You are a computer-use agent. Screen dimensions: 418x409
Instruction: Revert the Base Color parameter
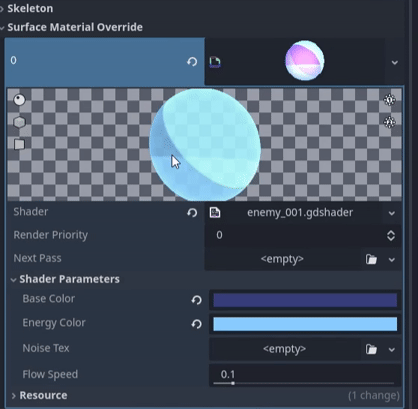click(x=196, y=300)
